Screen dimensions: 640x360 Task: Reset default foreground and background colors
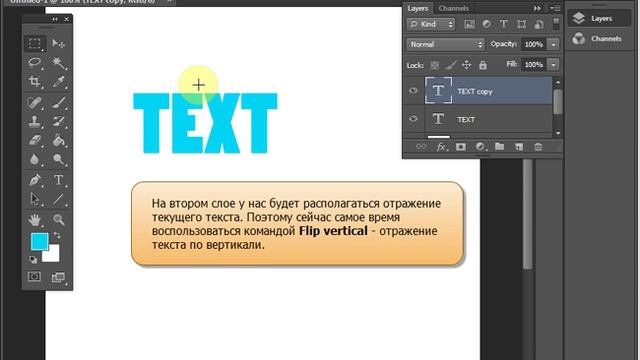click(x=33, y=259)
